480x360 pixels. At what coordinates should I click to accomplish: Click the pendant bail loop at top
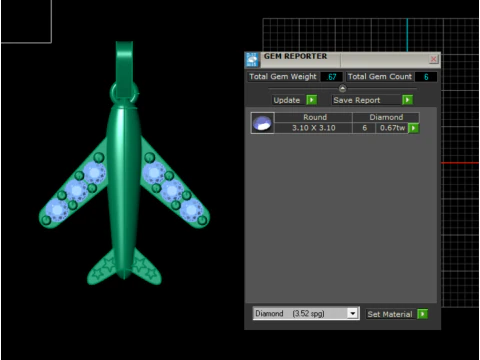point(124,70)
